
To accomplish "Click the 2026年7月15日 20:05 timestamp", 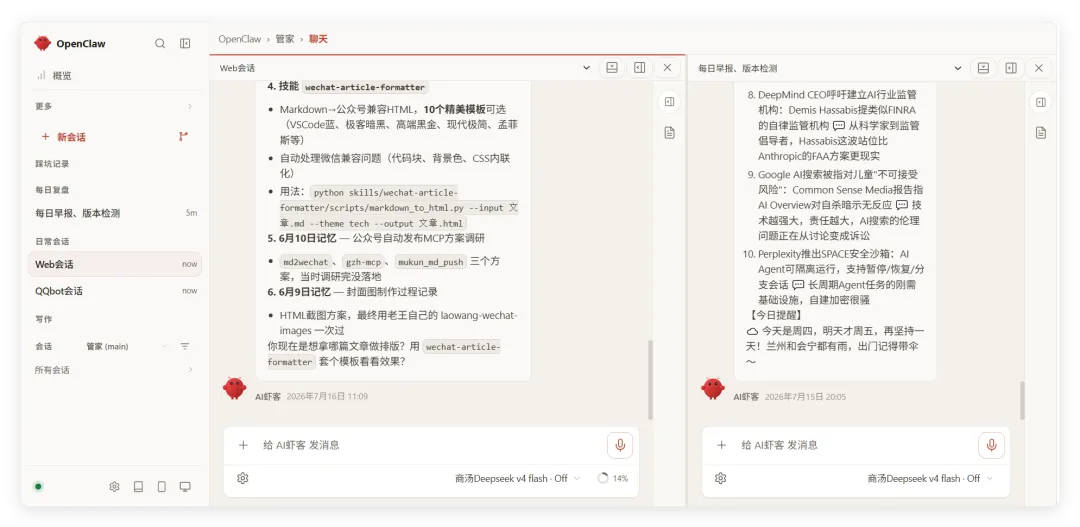I will tap(805, 397).
